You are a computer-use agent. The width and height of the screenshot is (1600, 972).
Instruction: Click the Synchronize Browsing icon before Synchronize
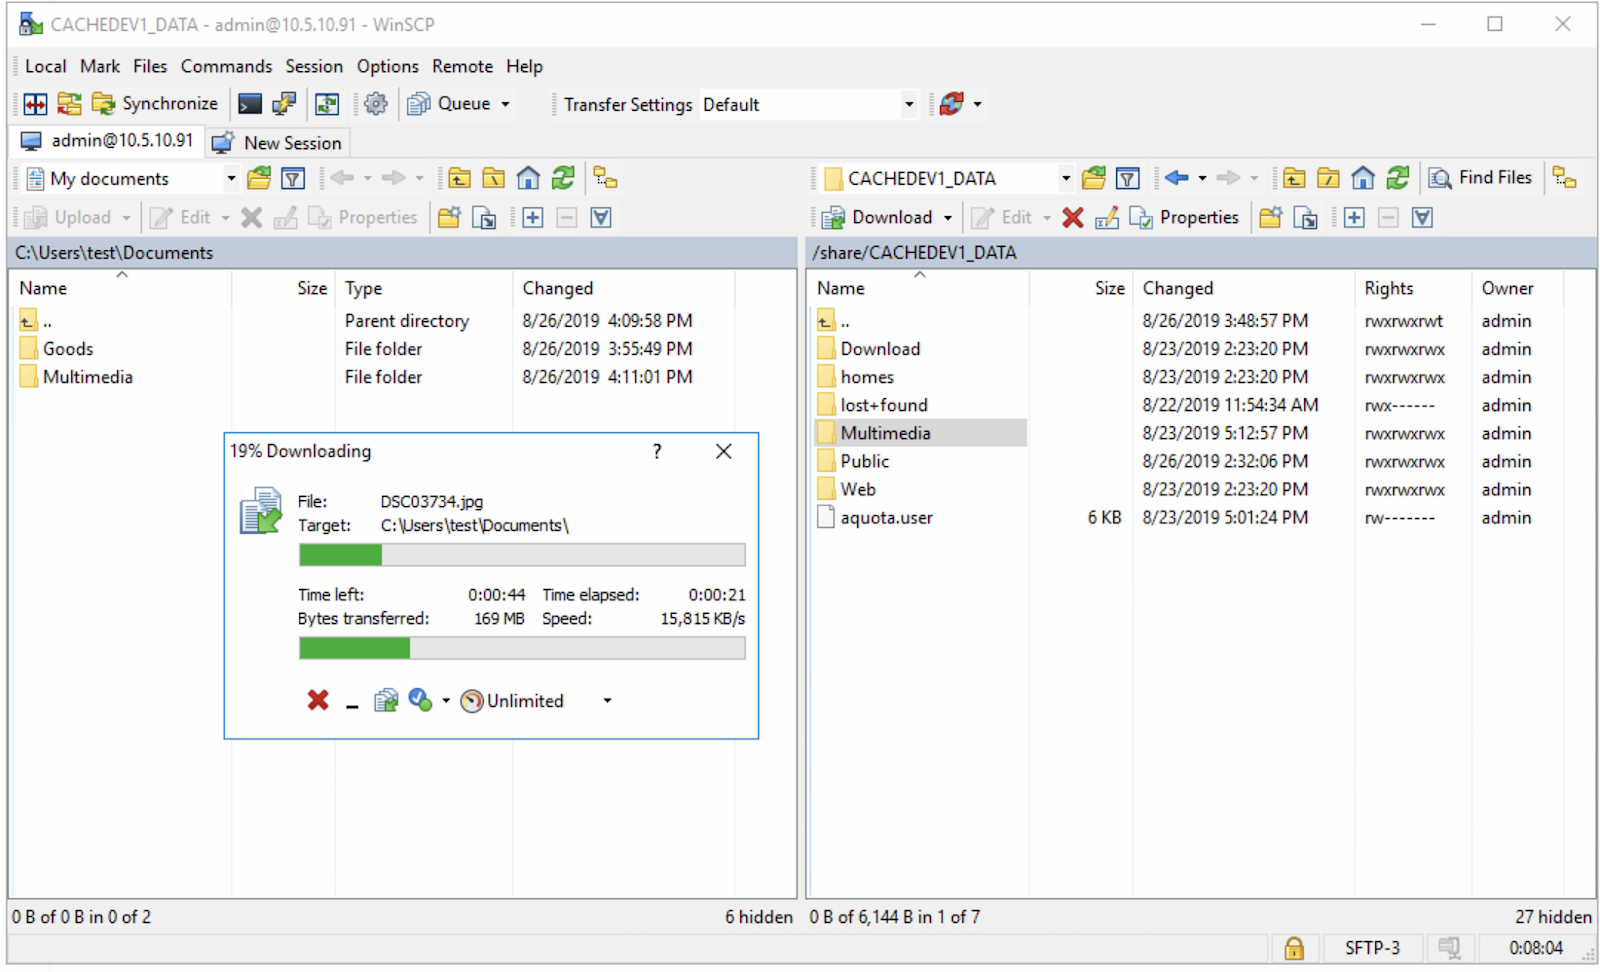69,104
